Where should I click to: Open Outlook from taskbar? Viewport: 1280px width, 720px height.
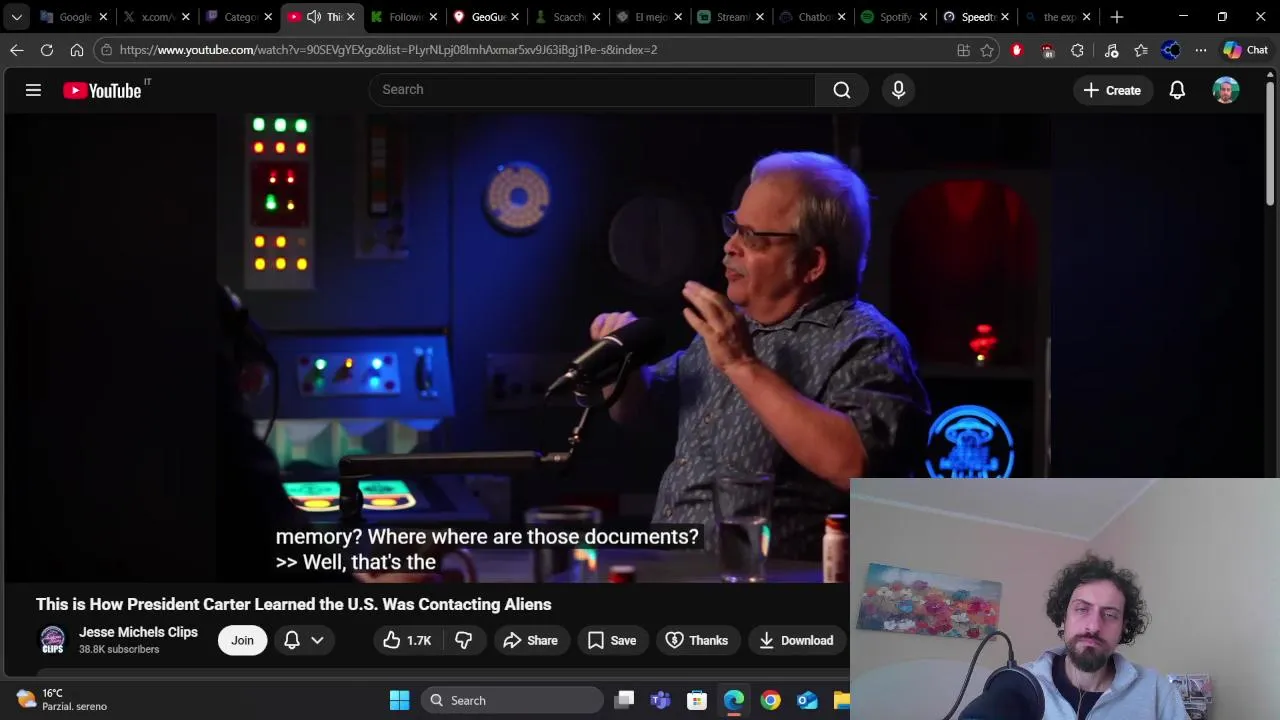coord(807,700)
